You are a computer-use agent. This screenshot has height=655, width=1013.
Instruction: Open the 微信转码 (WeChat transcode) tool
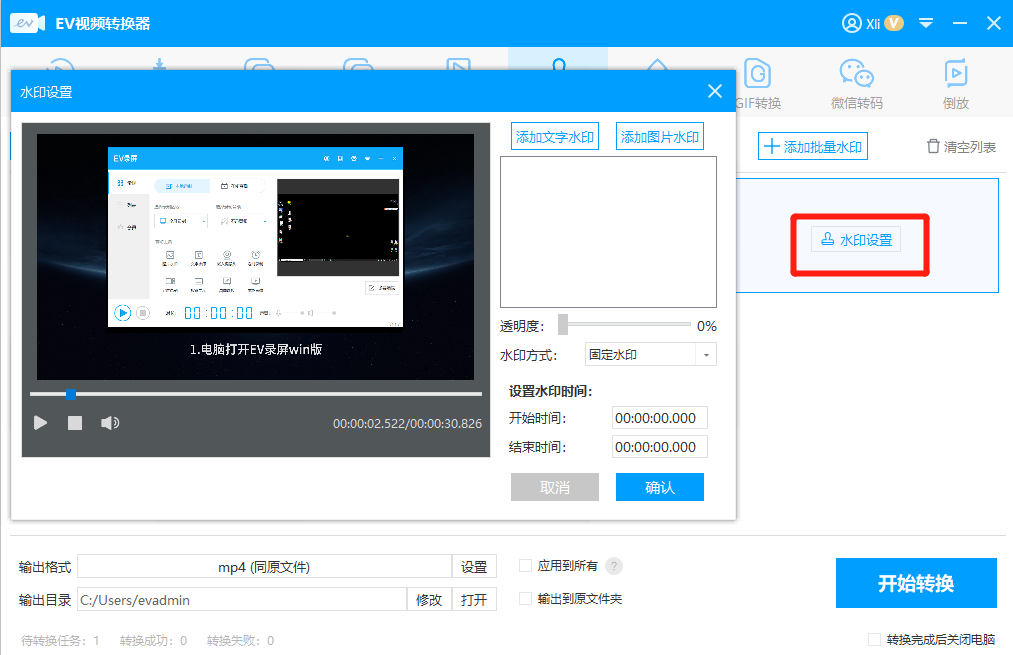point(855,84)
